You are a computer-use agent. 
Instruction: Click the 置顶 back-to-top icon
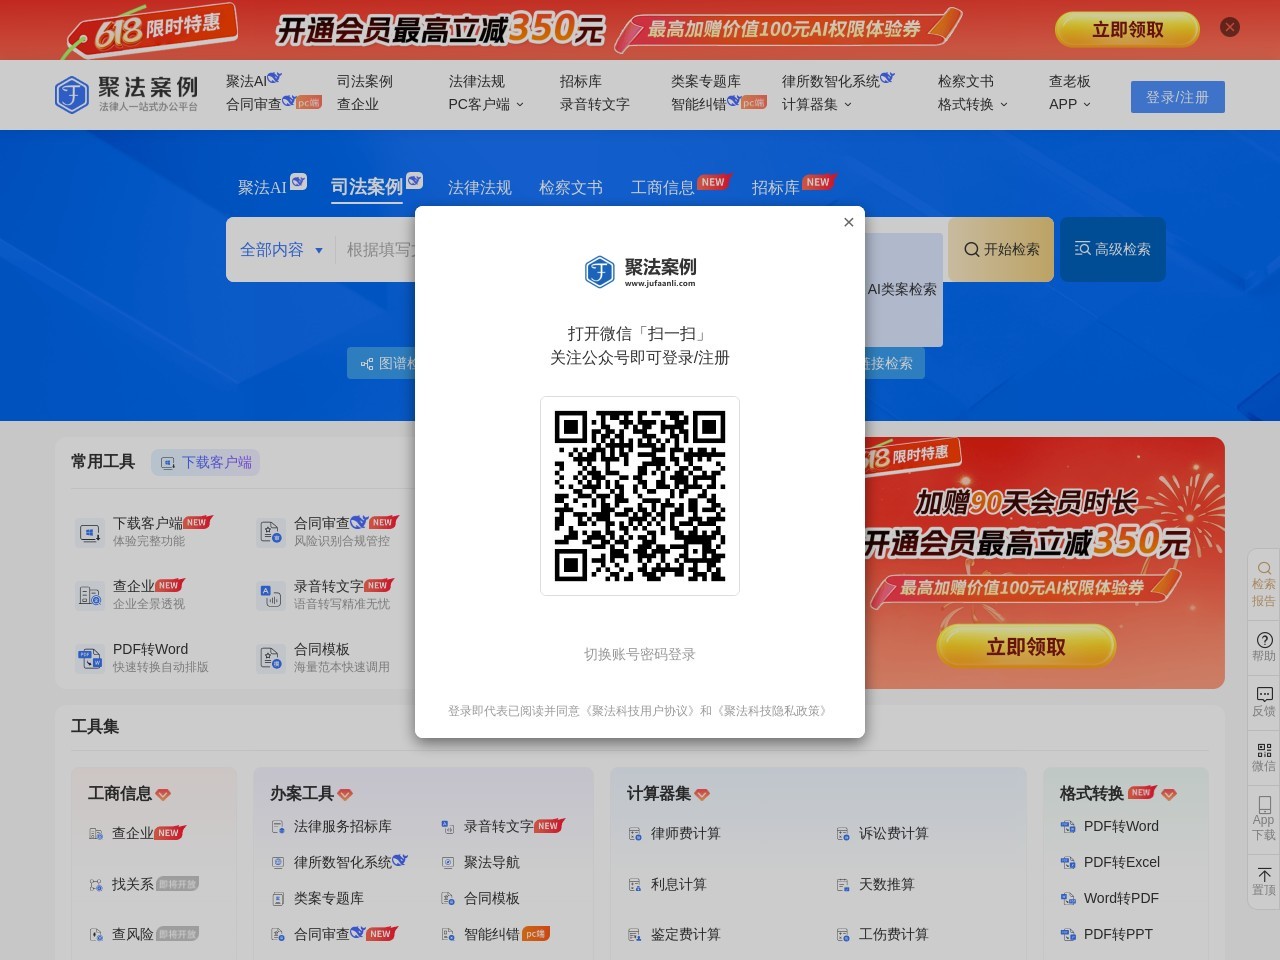tap(1264, 874)
